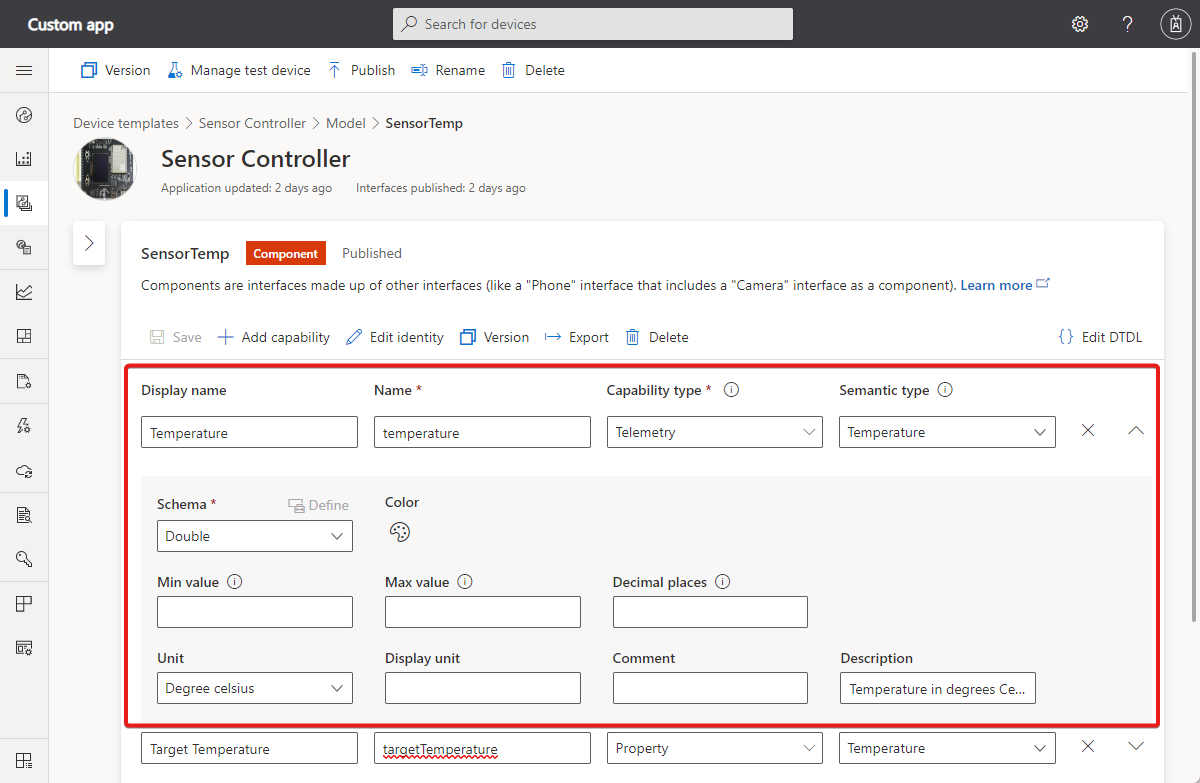The image size is (1200, 783).
Task: Show Semantic type info tooltip
Action: (x=945, y=390)
